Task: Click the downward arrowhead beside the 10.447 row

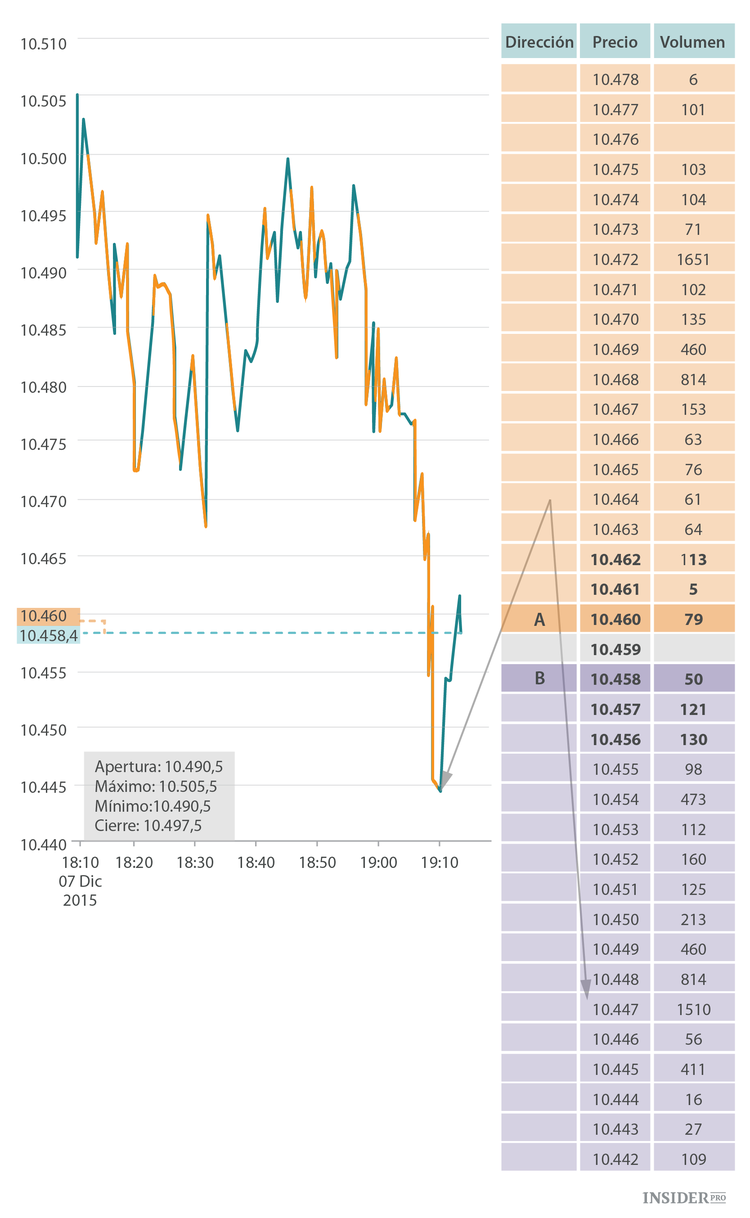Action: click(586, 989)
